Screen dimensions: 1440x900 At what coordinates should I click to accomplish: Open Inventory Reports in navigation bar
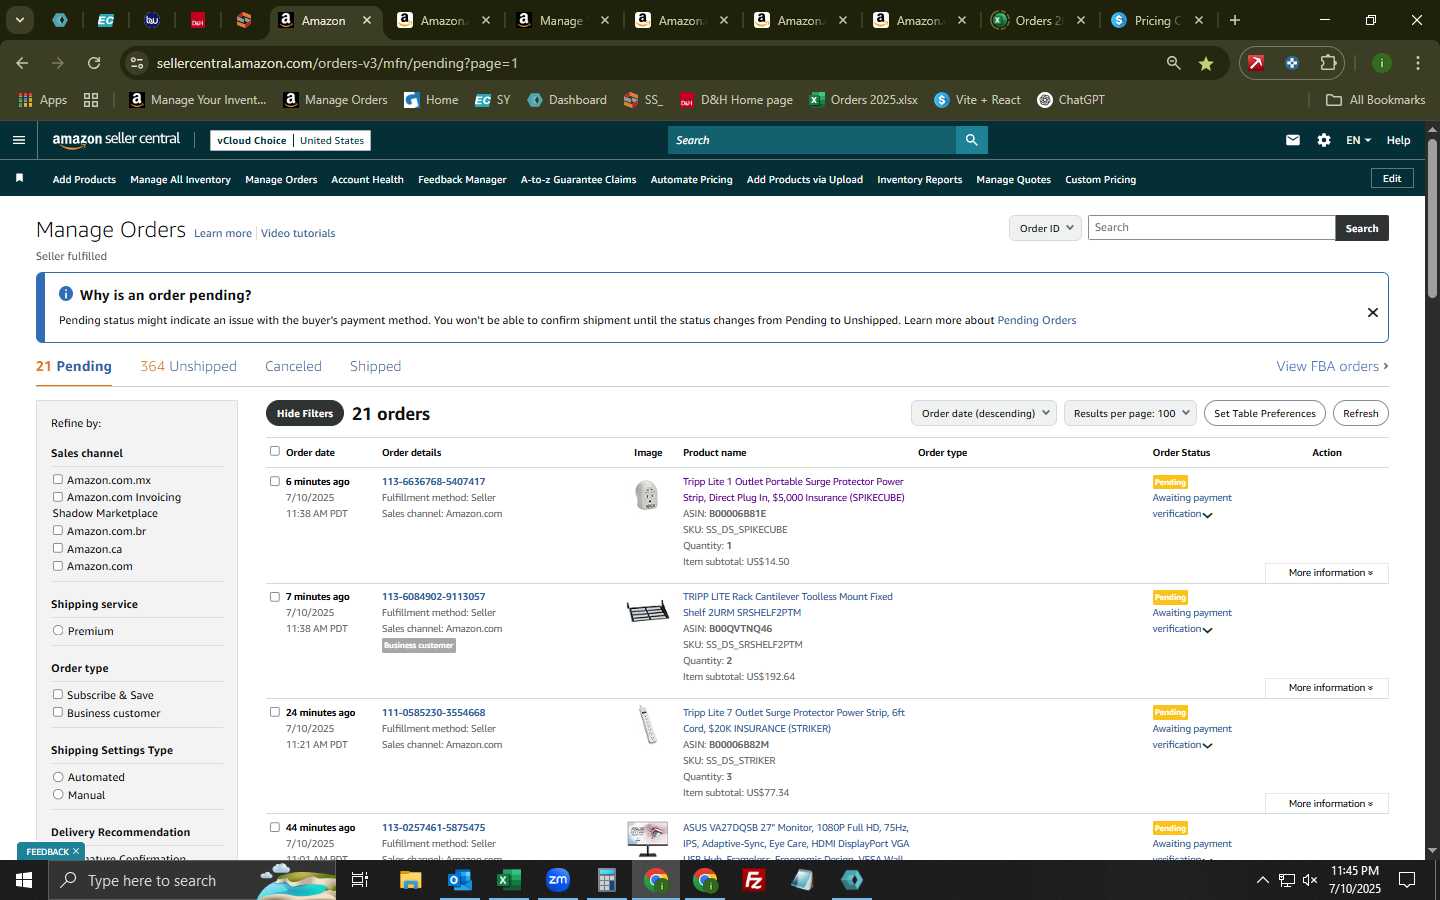919,180
